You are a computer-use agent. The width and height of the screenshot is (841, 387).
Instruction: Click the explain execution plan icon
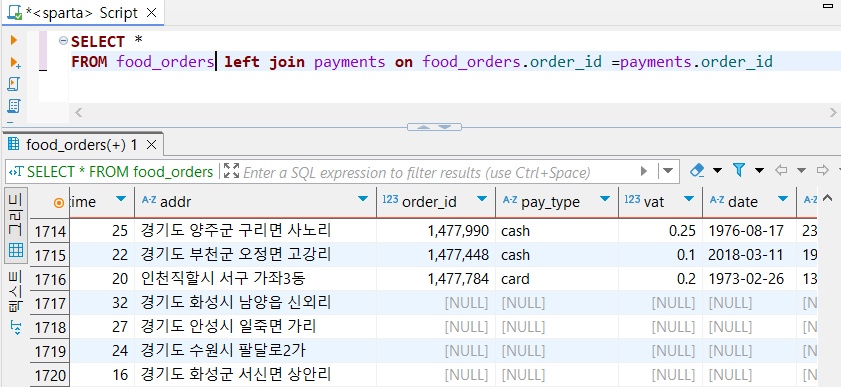[x=14, y=84]
